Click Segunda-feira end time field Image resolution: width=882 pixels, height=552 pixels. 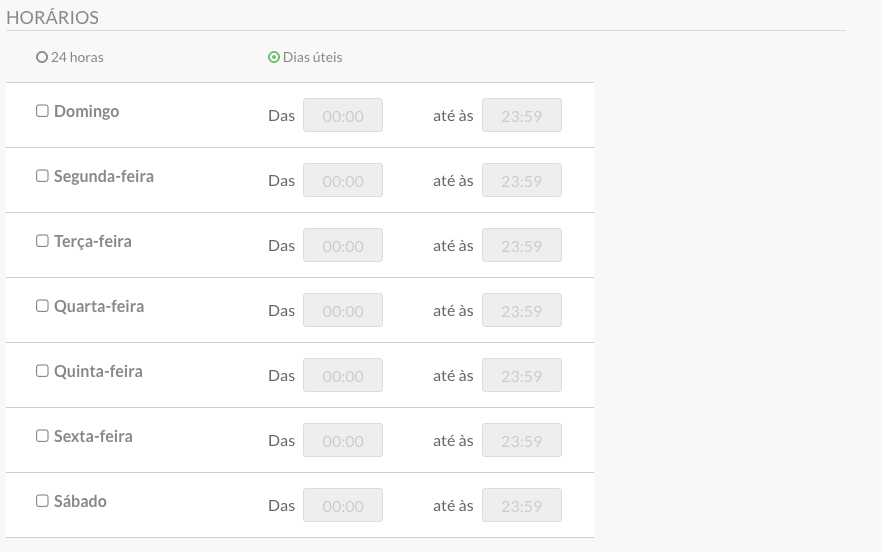521,180
